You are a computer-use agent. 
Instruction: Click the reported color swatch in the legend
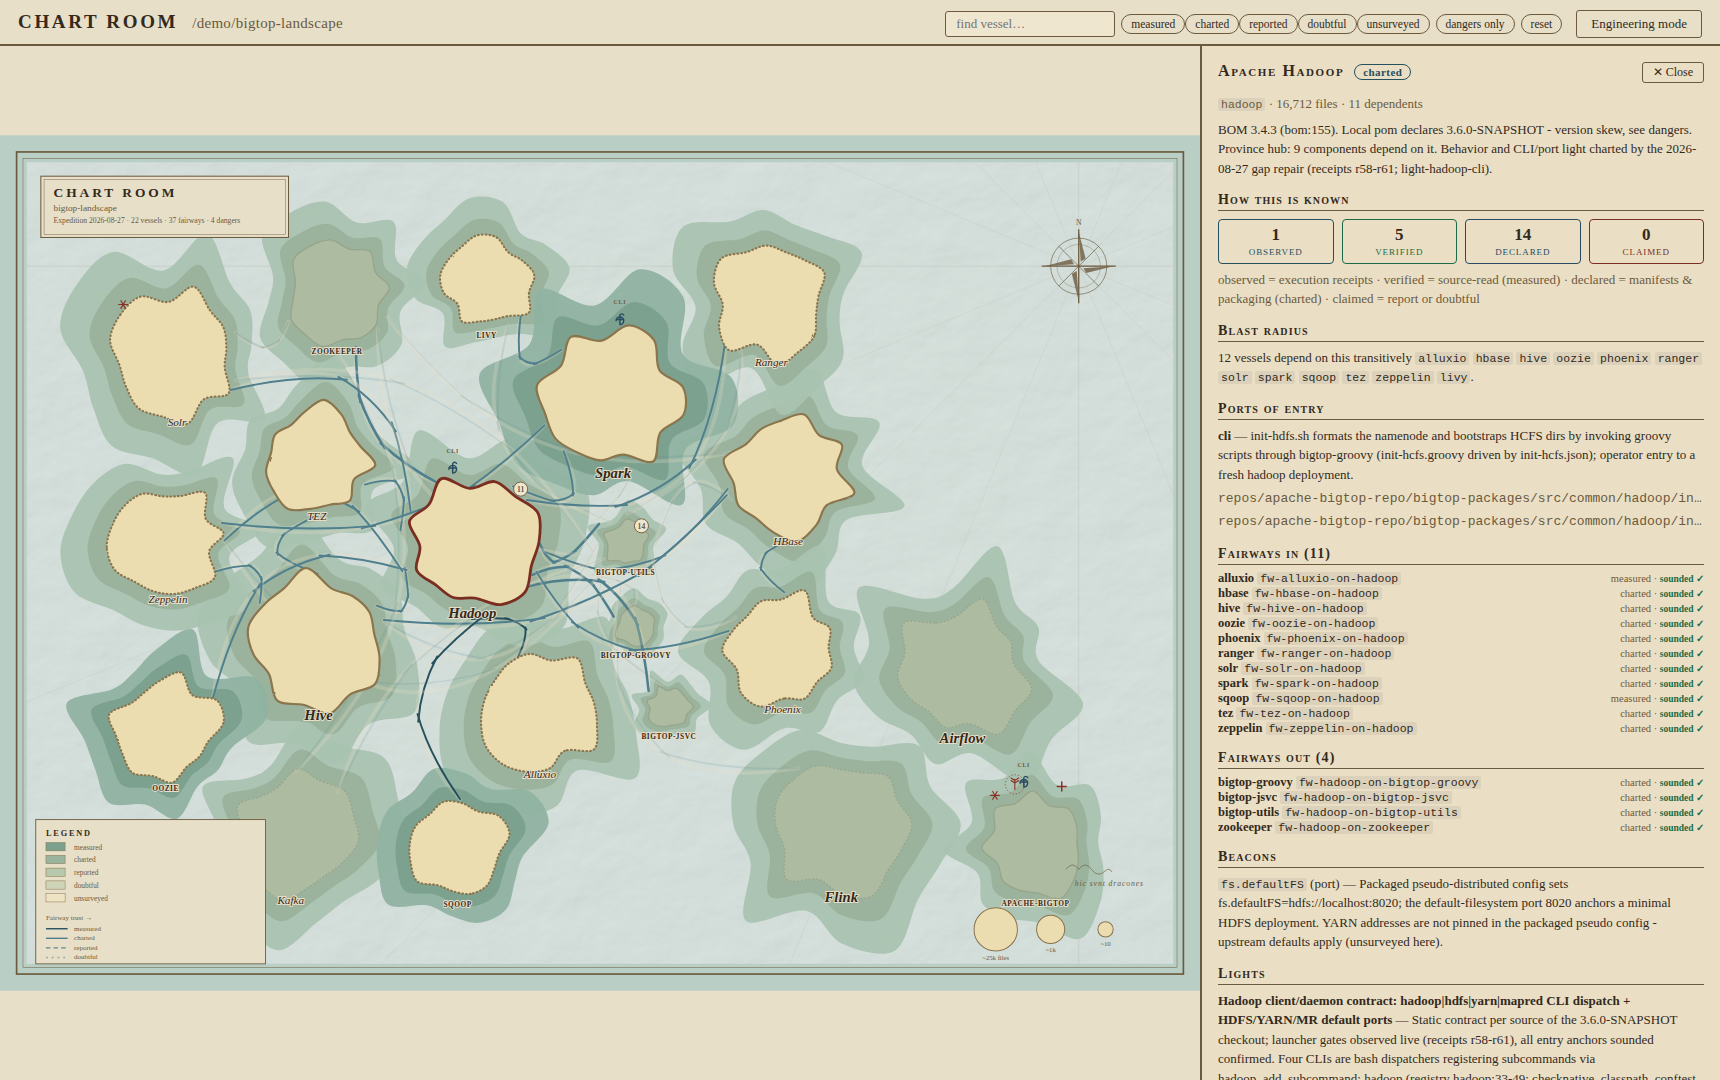[55, 872]
